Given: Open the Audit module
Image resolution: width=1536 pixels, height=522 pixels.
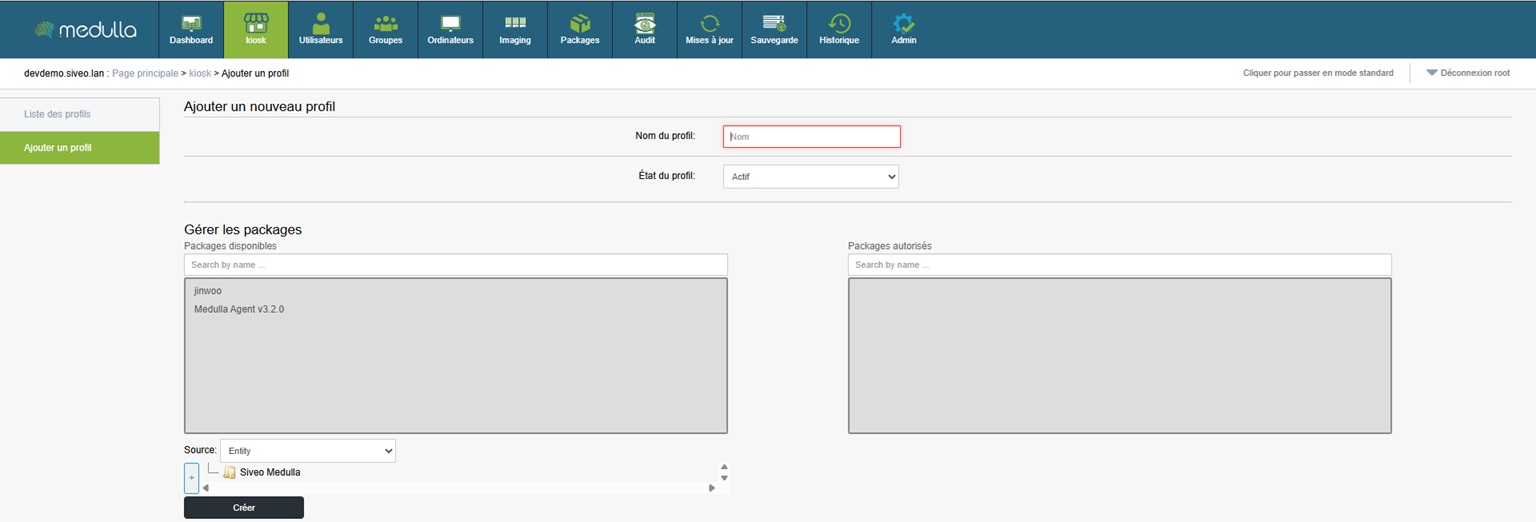Looking at the screenshot, I should (x=645, y=30).
